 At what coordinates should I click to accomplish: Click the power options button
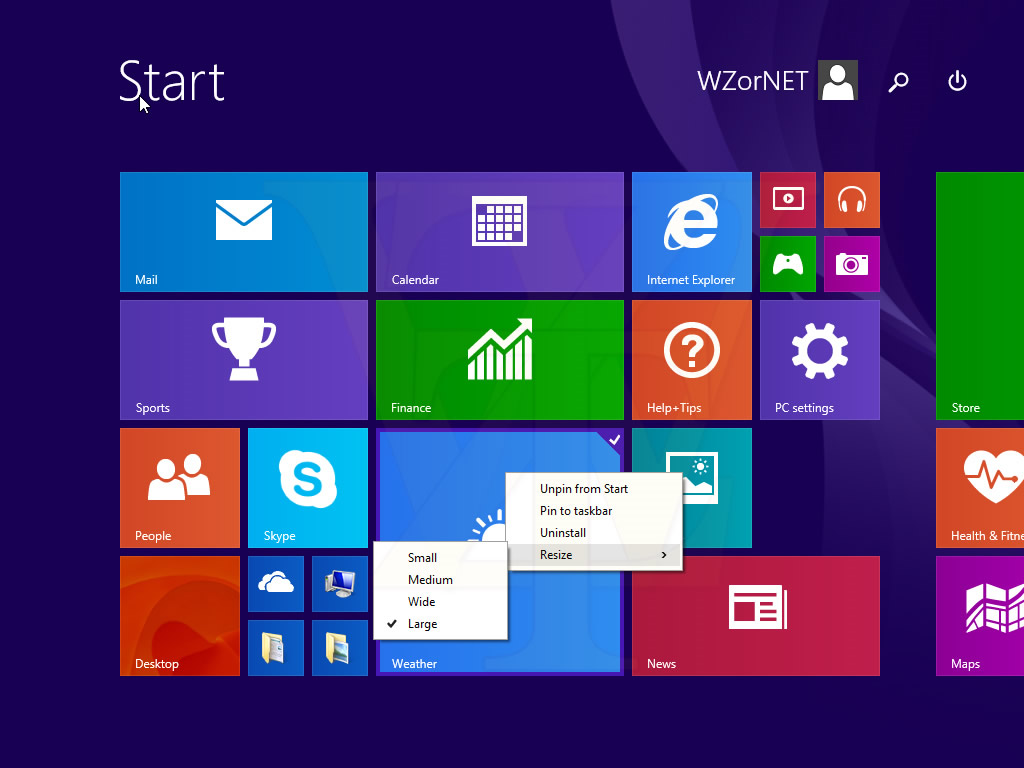coord(957,81)
